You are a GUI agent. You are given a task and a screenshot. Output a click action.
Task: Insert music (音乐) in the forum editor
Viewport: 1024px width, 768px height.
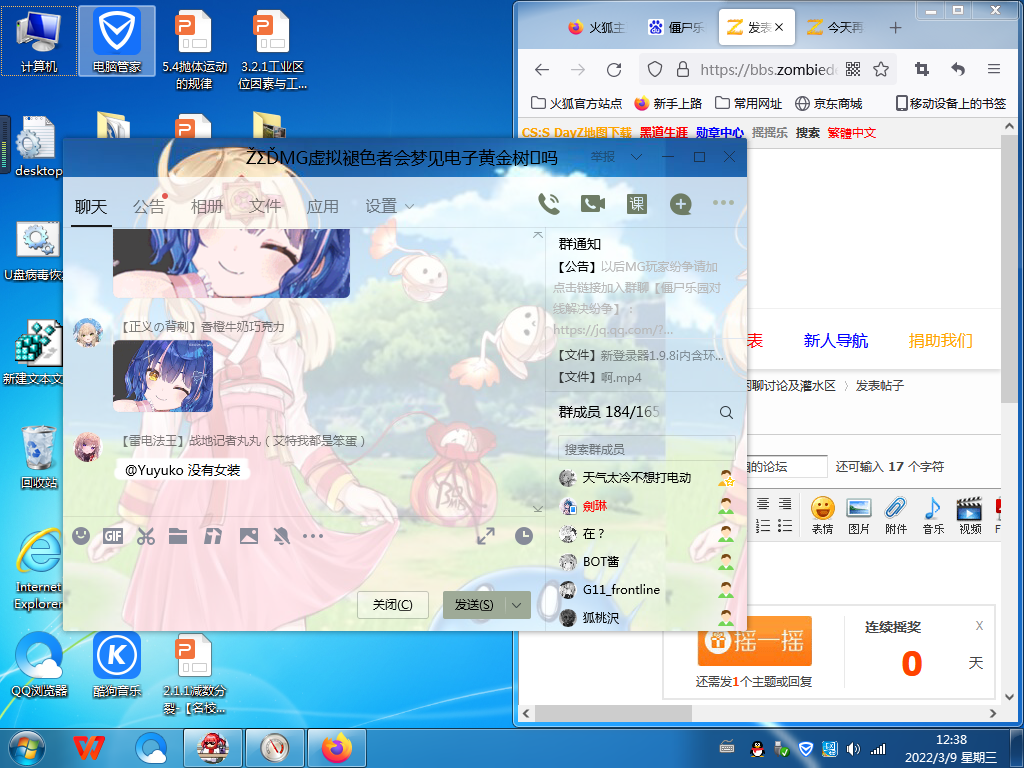(933, 515)
